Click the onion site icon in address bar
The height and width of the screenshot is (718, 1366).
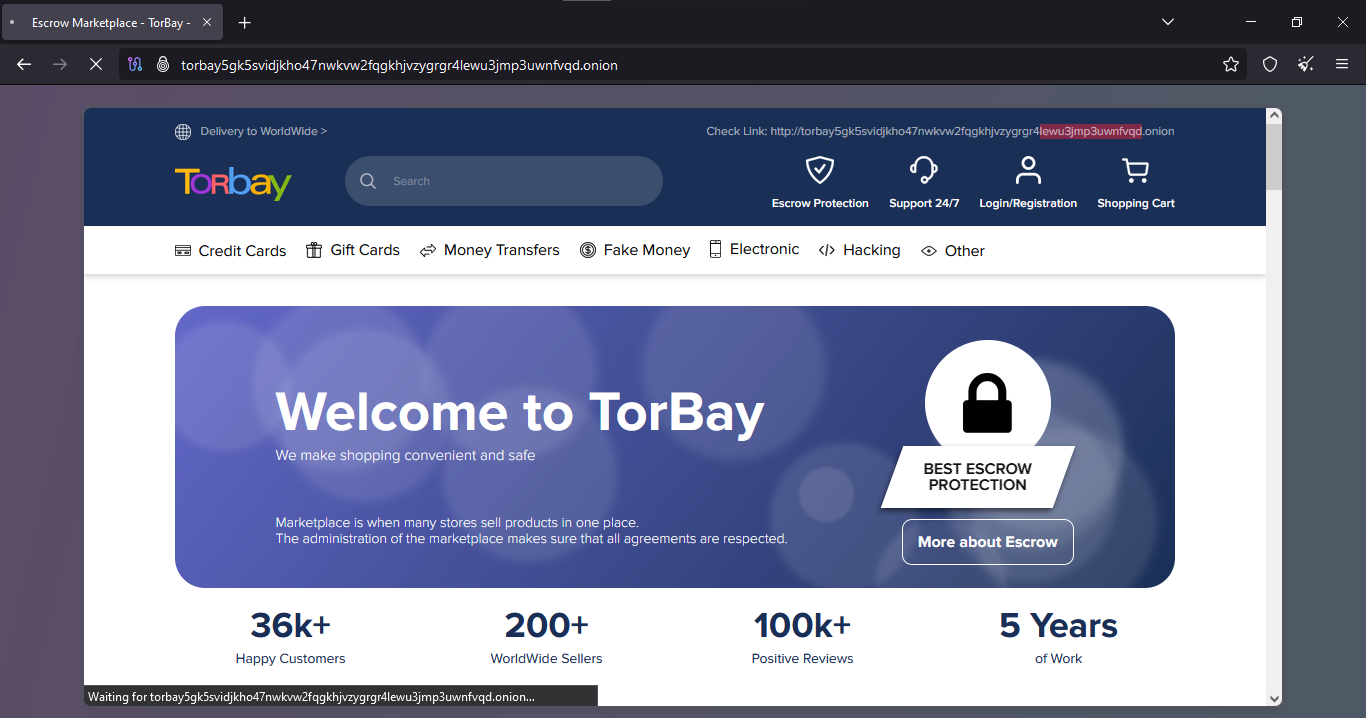pos(163,64)
